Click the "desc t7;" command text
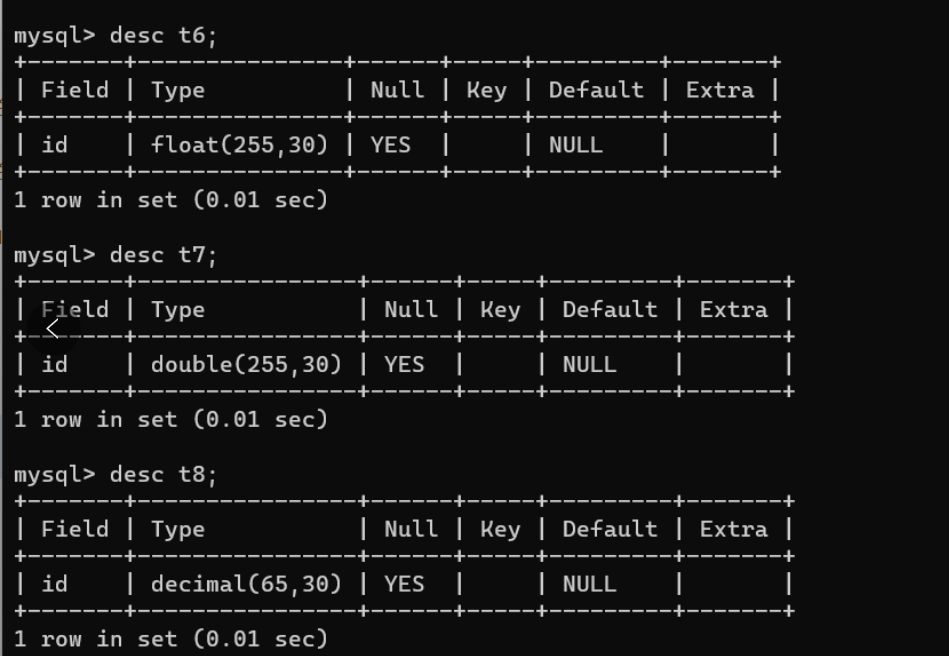The image size is (950, 656). 163,255
